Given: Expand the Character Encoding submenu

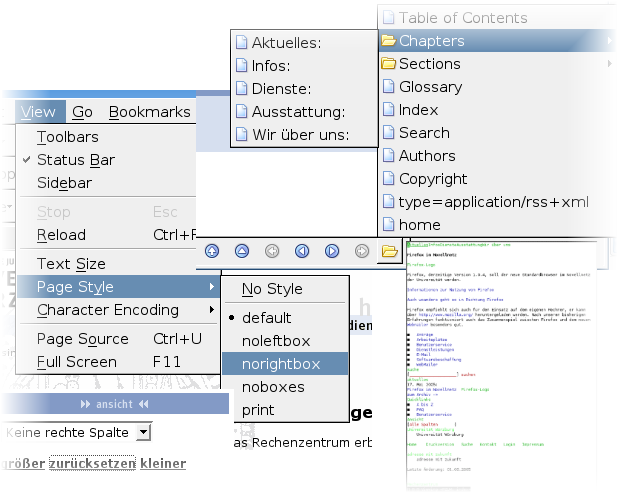Looking at the screenshot, I should [x=108, y=310].
